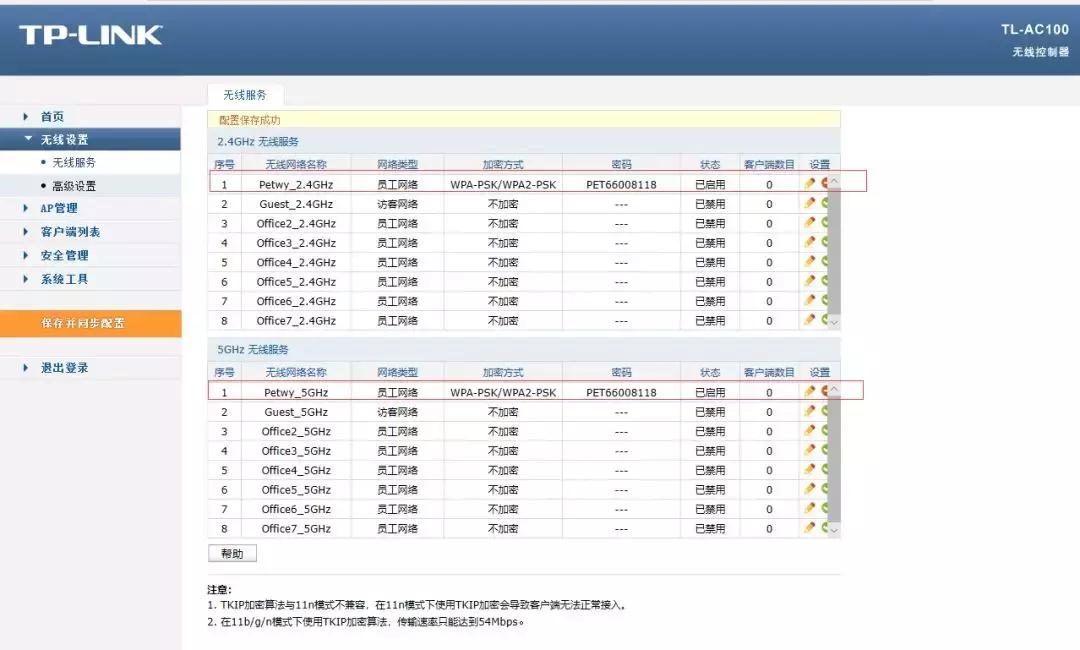The height and width of the screenshot is (650, 1080).
Task: Edit settings of Office5_2.4GHz row
Action: coord(809,281)
